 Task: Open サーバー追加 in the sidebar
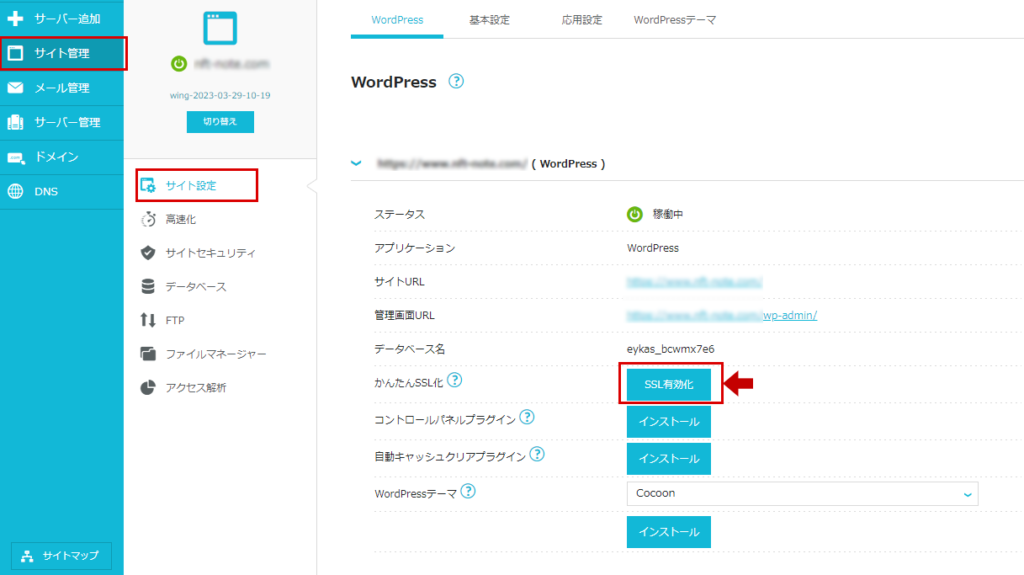61,18
